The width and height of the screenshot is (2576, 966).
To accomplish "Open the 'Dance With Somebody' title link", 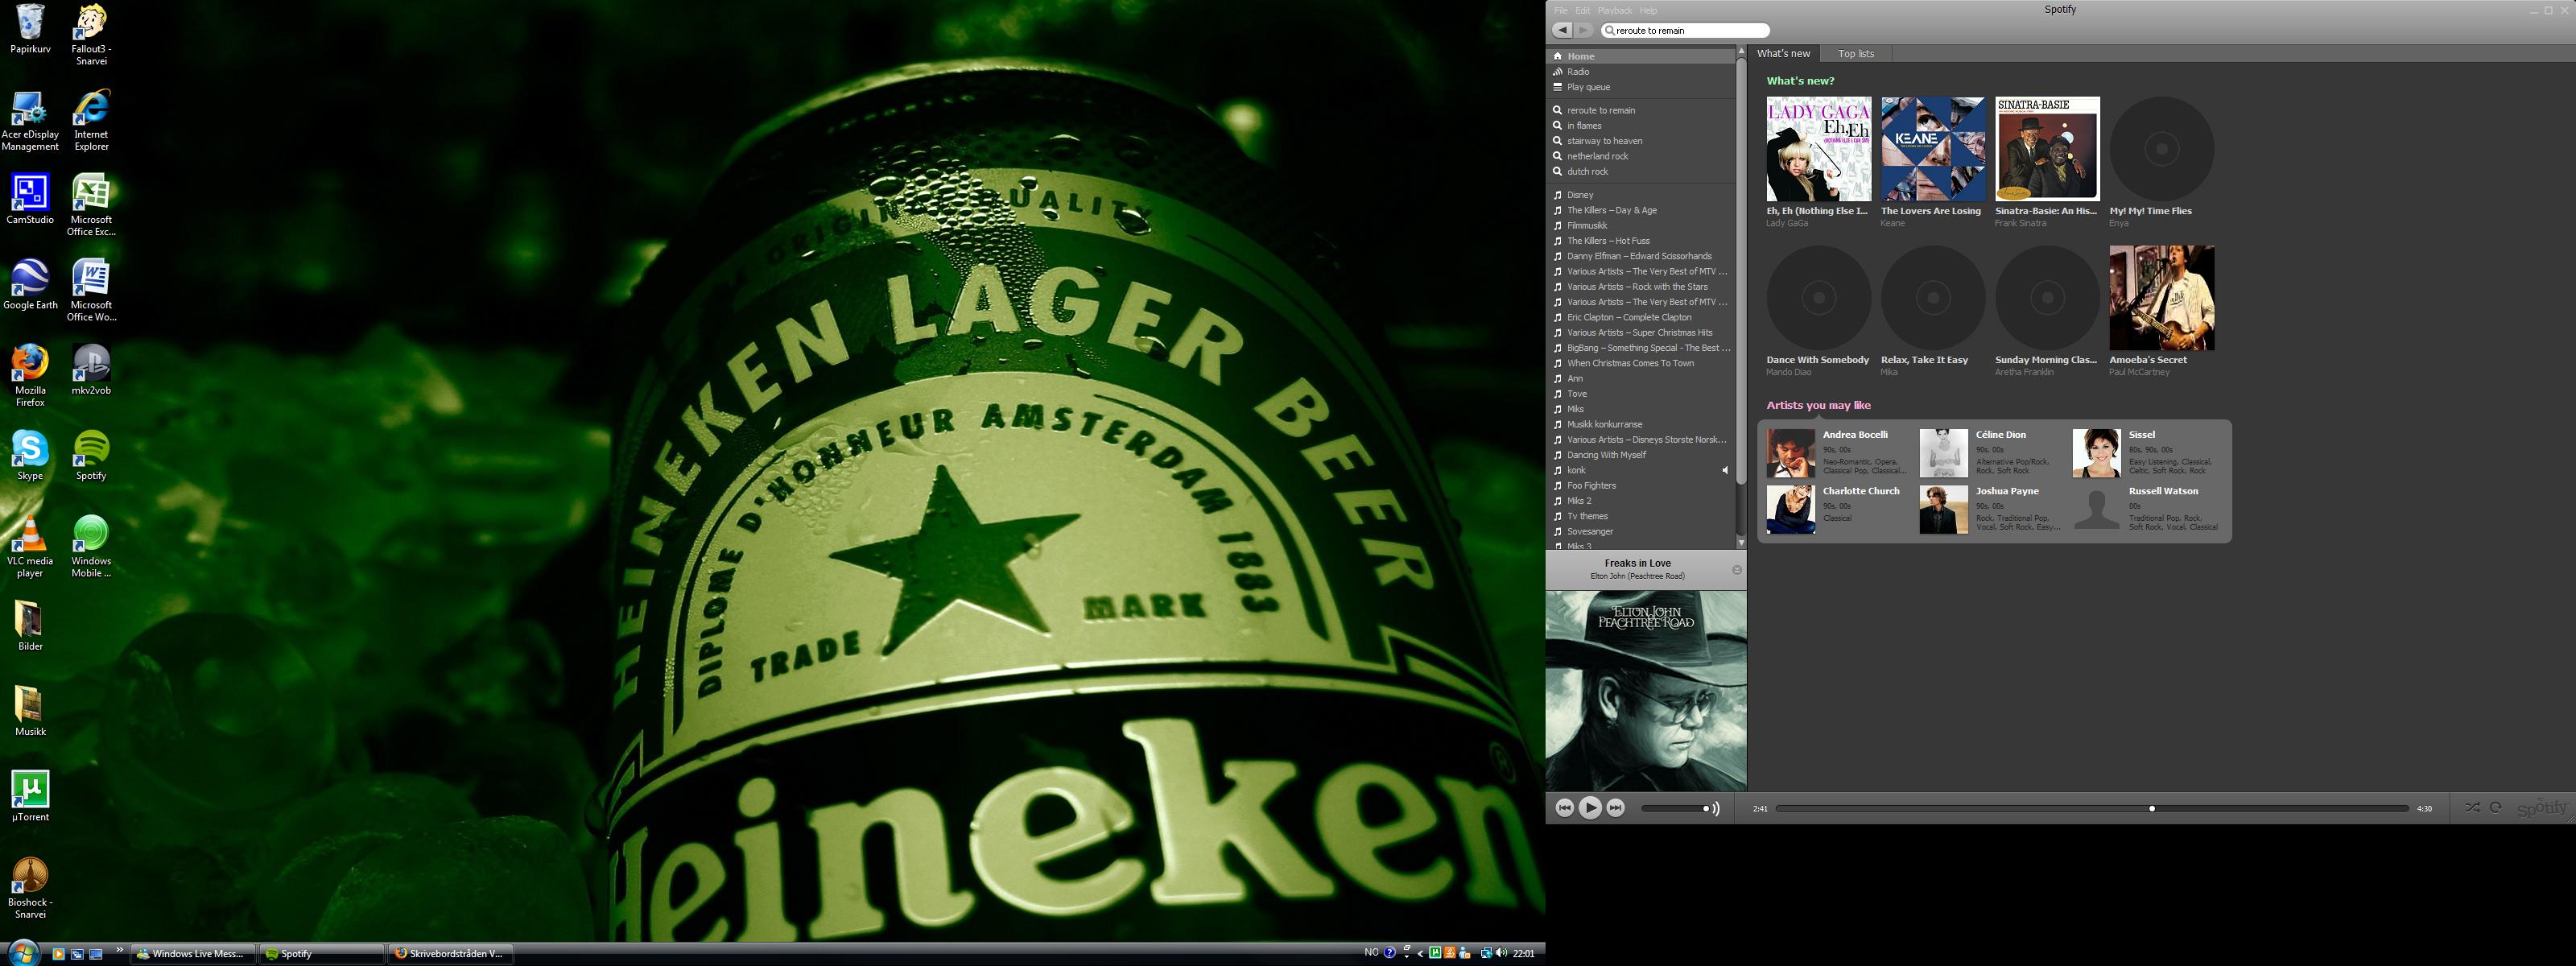I will [x=1817, y=360].
